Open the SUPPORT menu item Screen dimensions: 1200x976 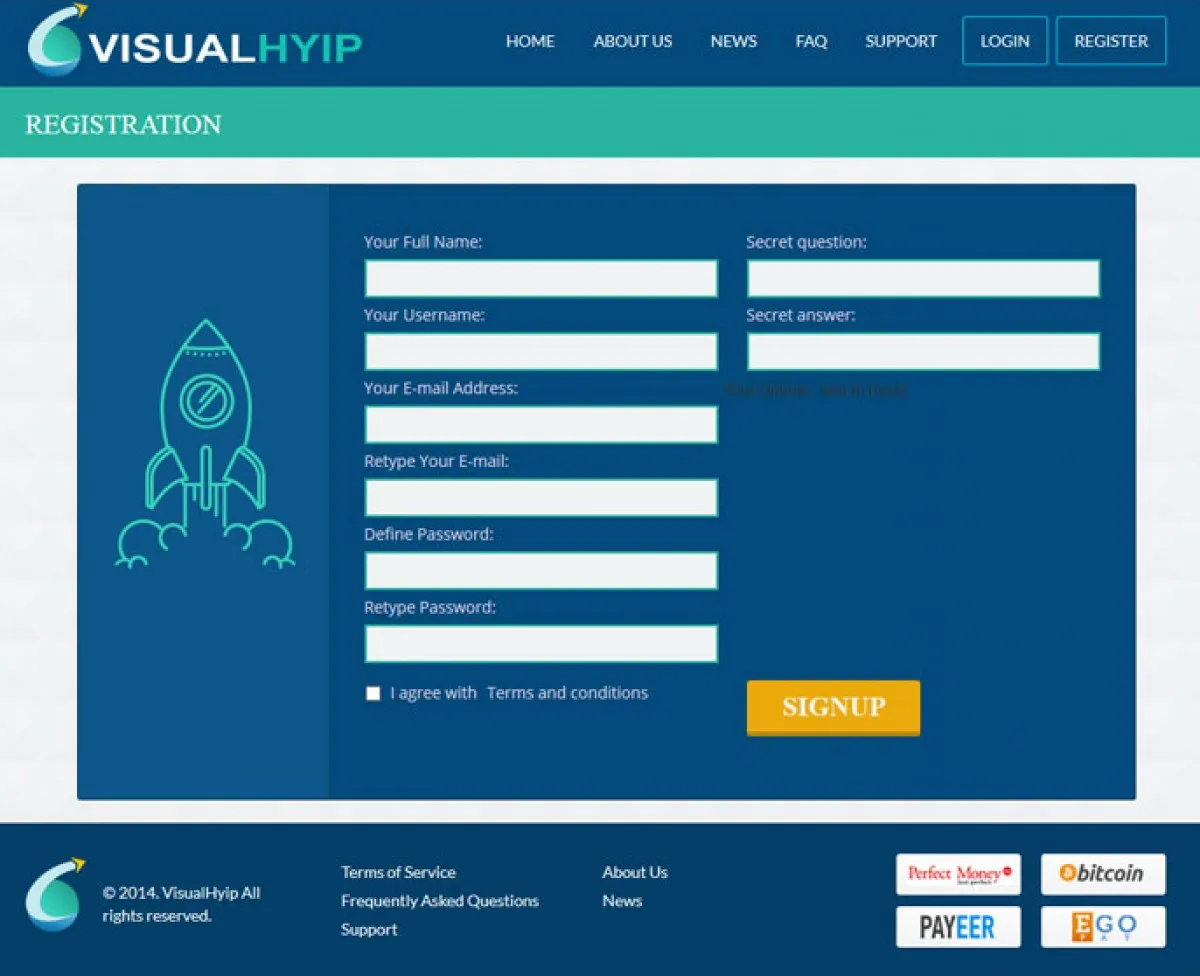point(901,41)
